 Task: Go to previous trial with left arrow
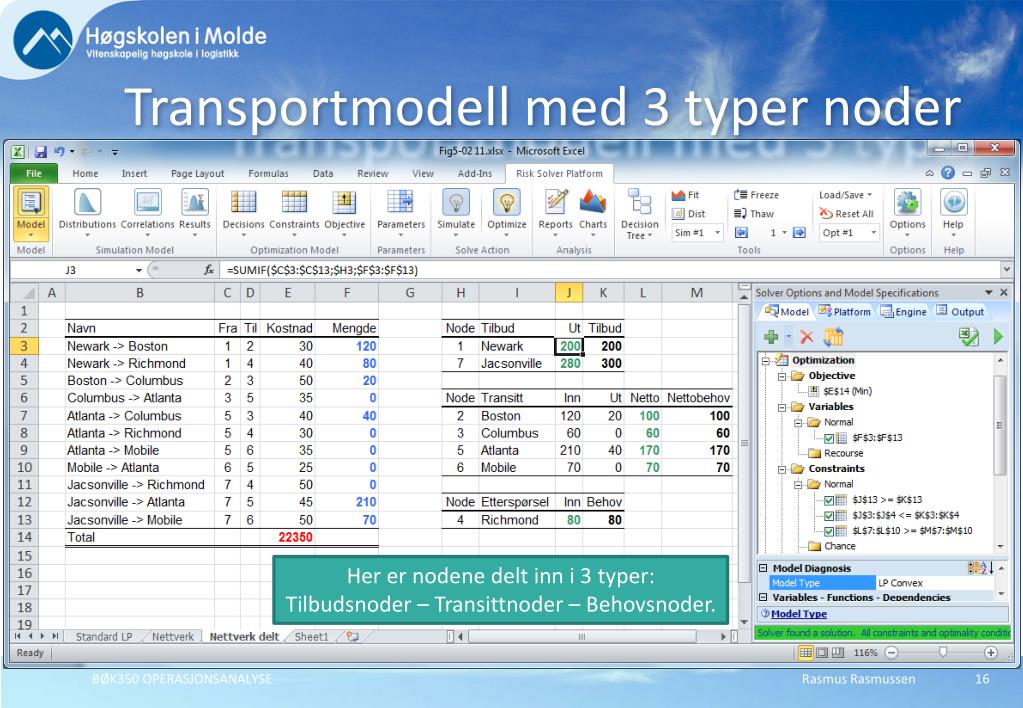click(x=741, y=232)
